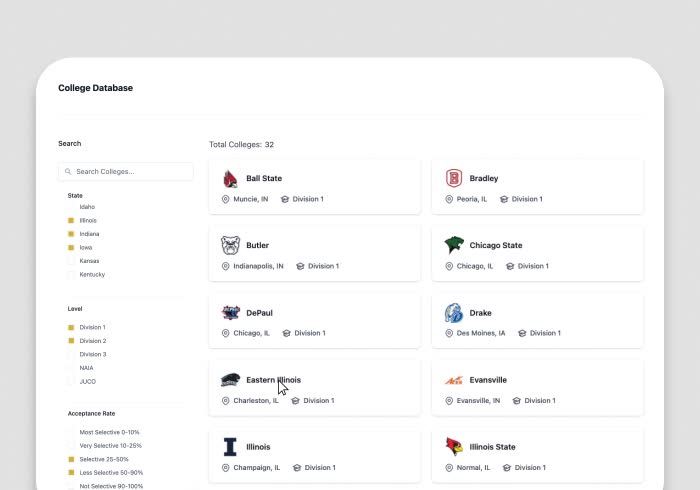This screenshot has width=700, height=490.
Task: Uncheck Less Selective 50-90% filter
Action: click(x=71, y=473)
